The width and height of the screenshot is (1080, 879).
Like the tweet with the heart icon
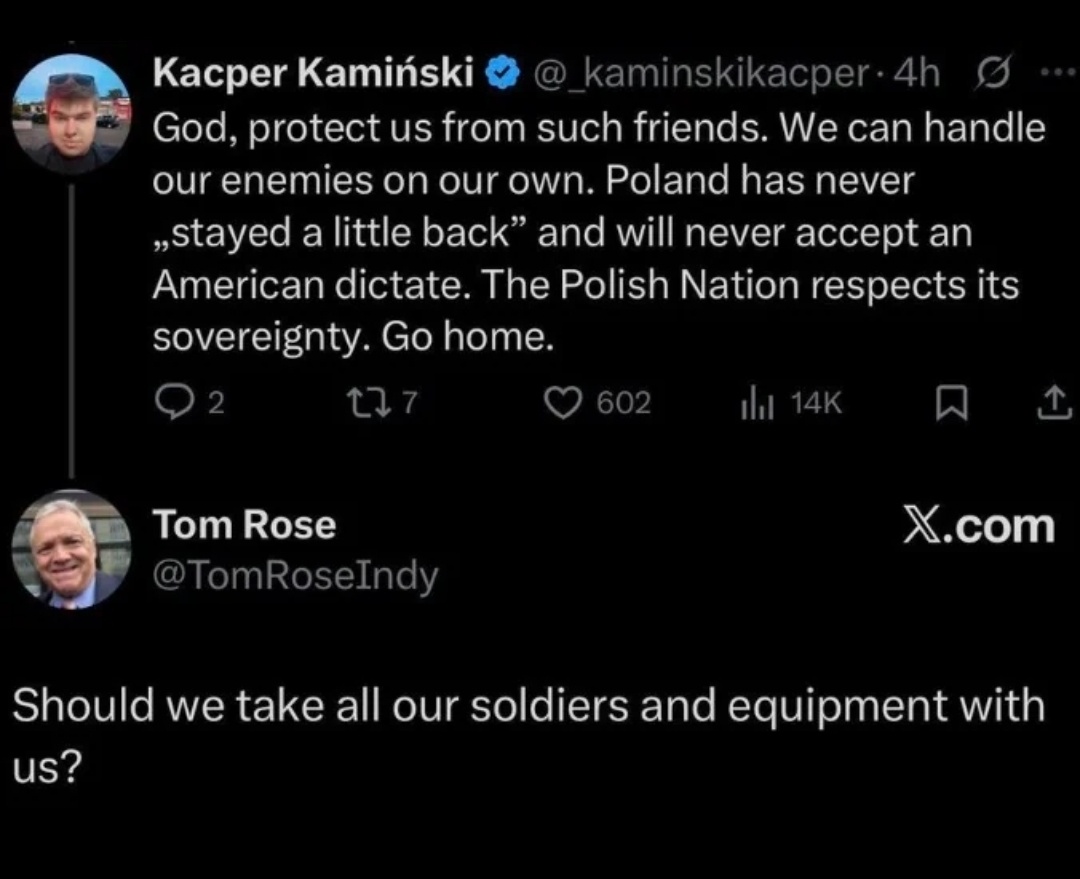tap(565, 403)
